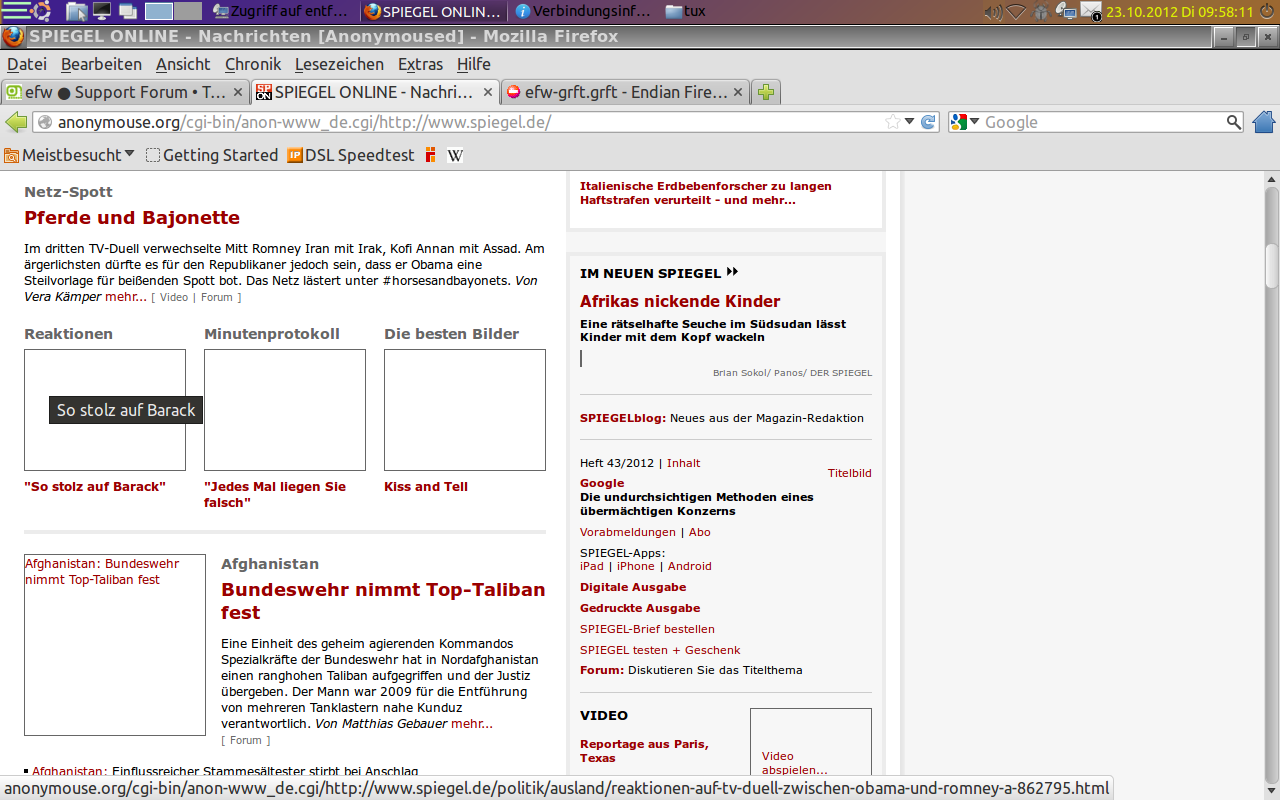Open the Lesezeichen menu
The height and width of the screenshot is (800, 1280).
coord(339,64)
